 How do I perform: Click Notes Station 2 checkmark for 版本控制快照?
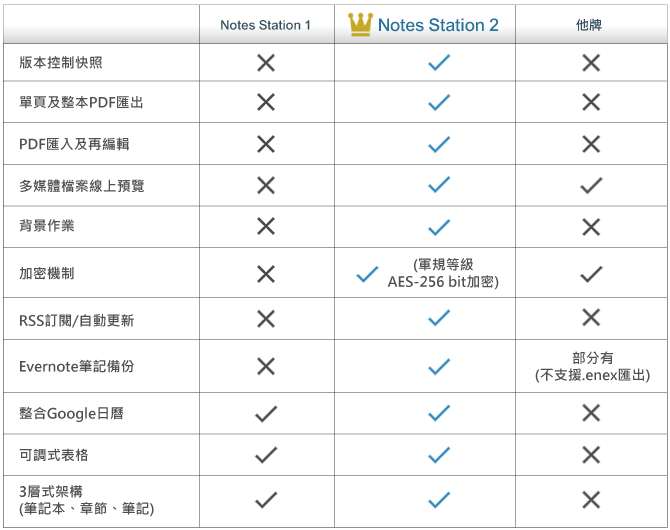pyautogui.click(x=438, y=63)
